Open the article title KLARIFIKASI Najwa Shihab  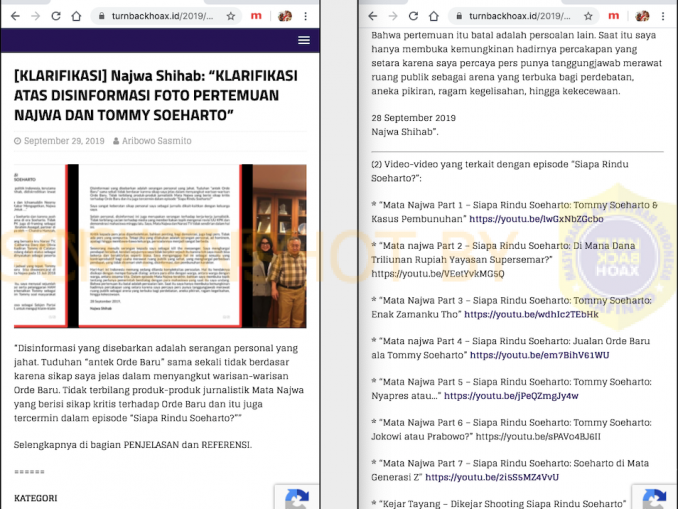156,95
